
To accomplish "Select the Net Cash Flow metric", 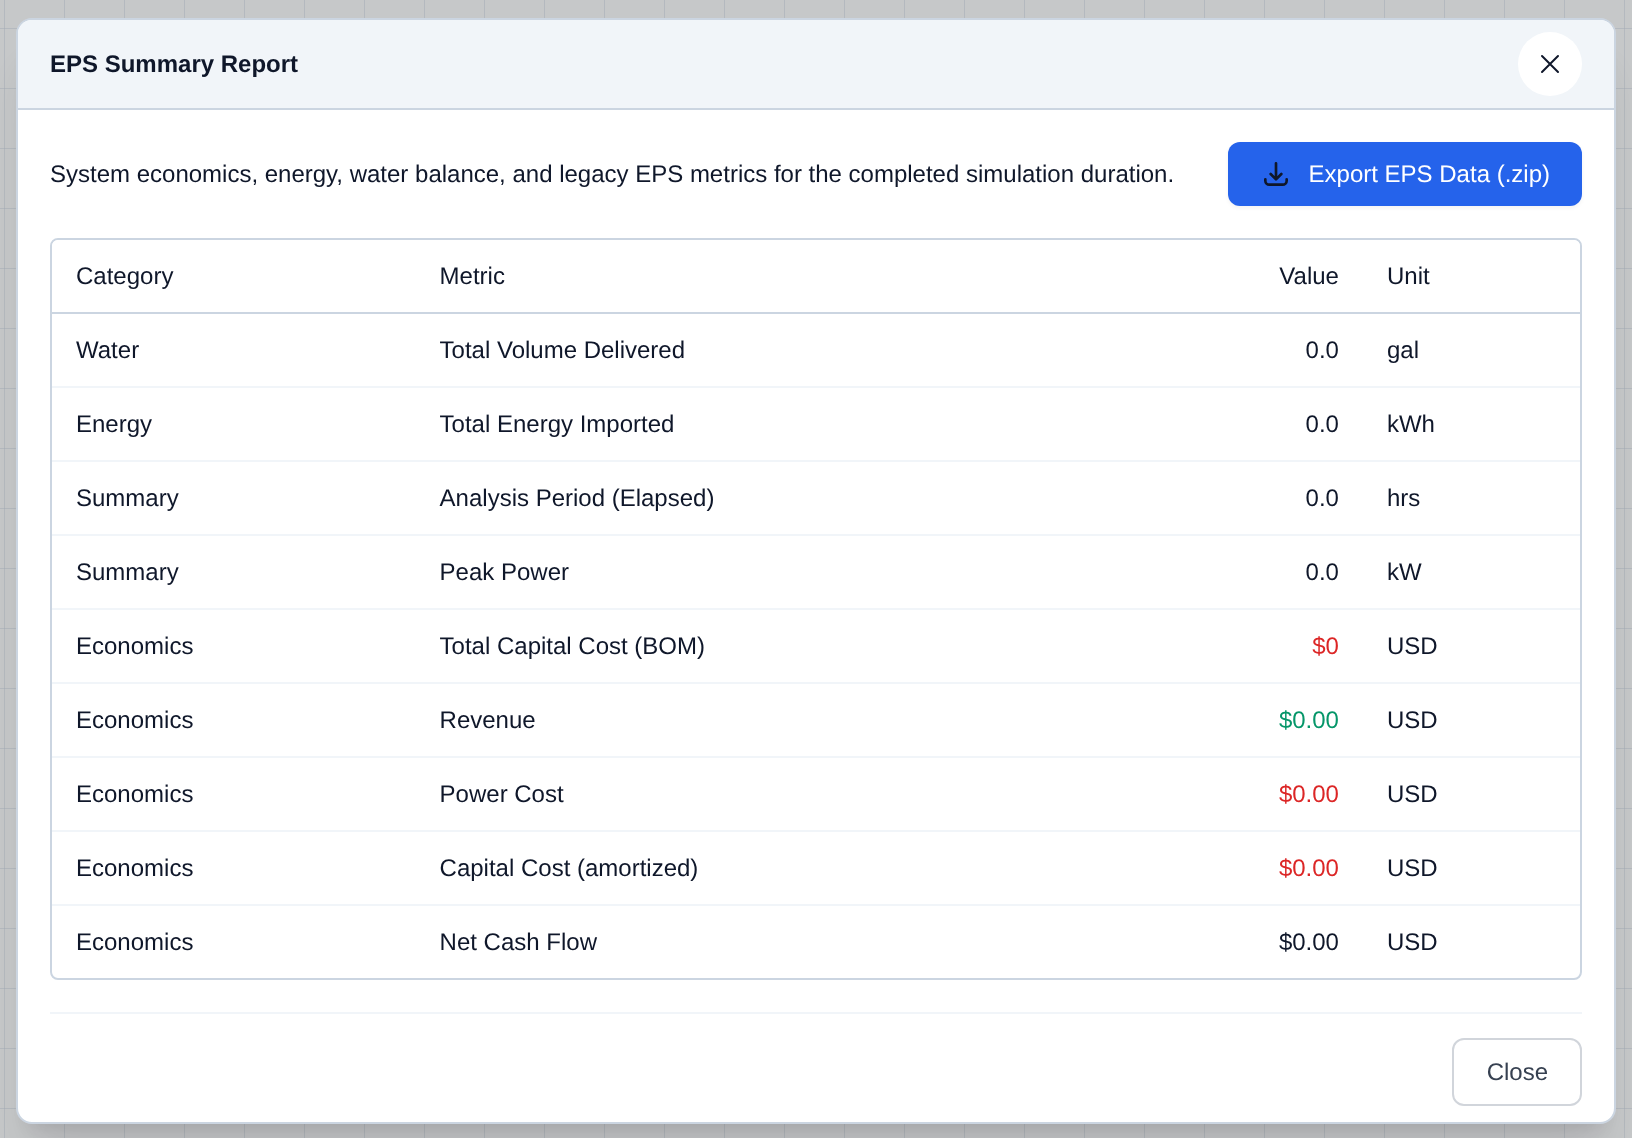I will 518,942.
